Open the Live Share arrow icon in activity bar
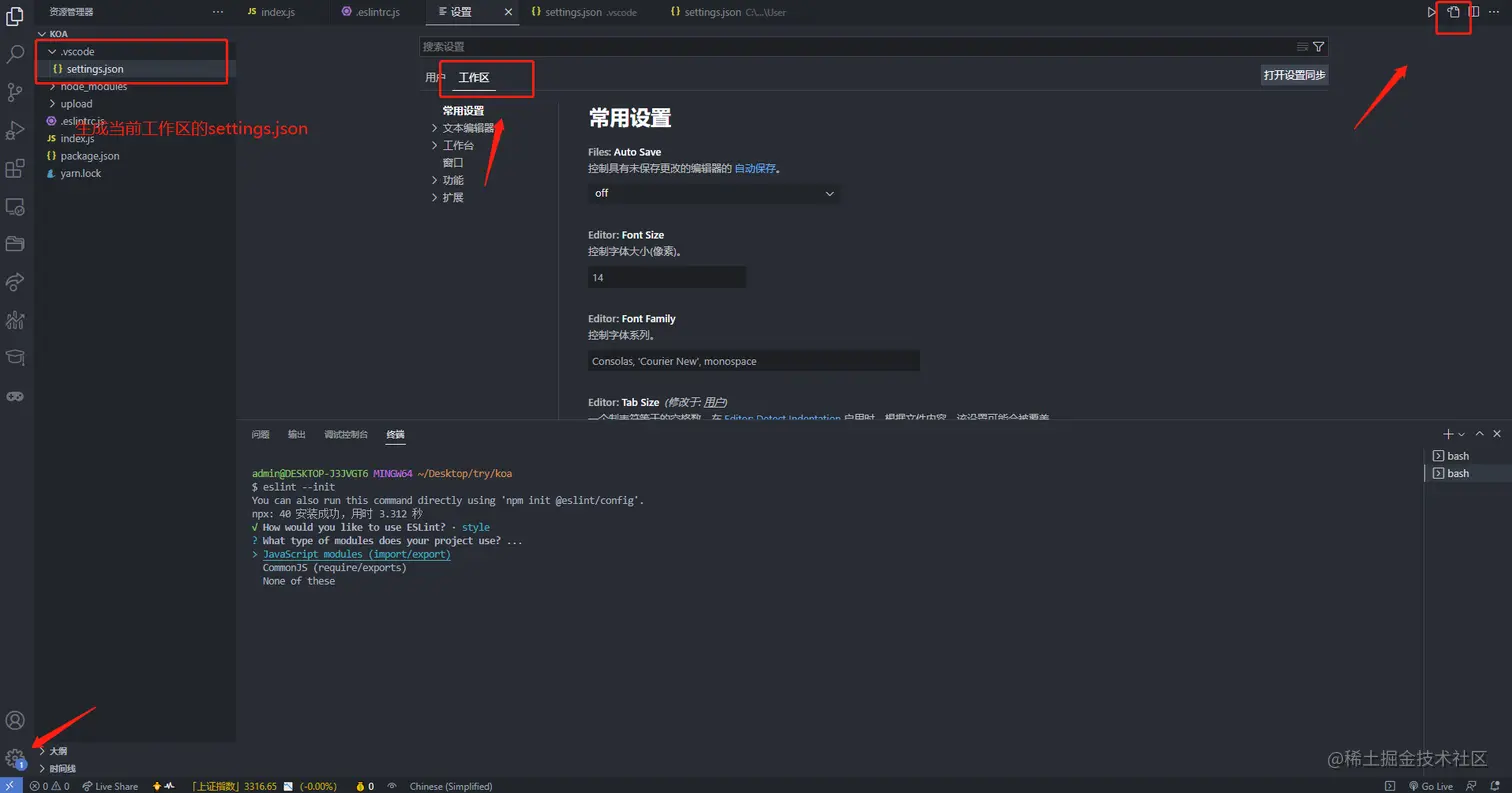The width and height of the screenshot is (1512, 793). coord(15,281)
